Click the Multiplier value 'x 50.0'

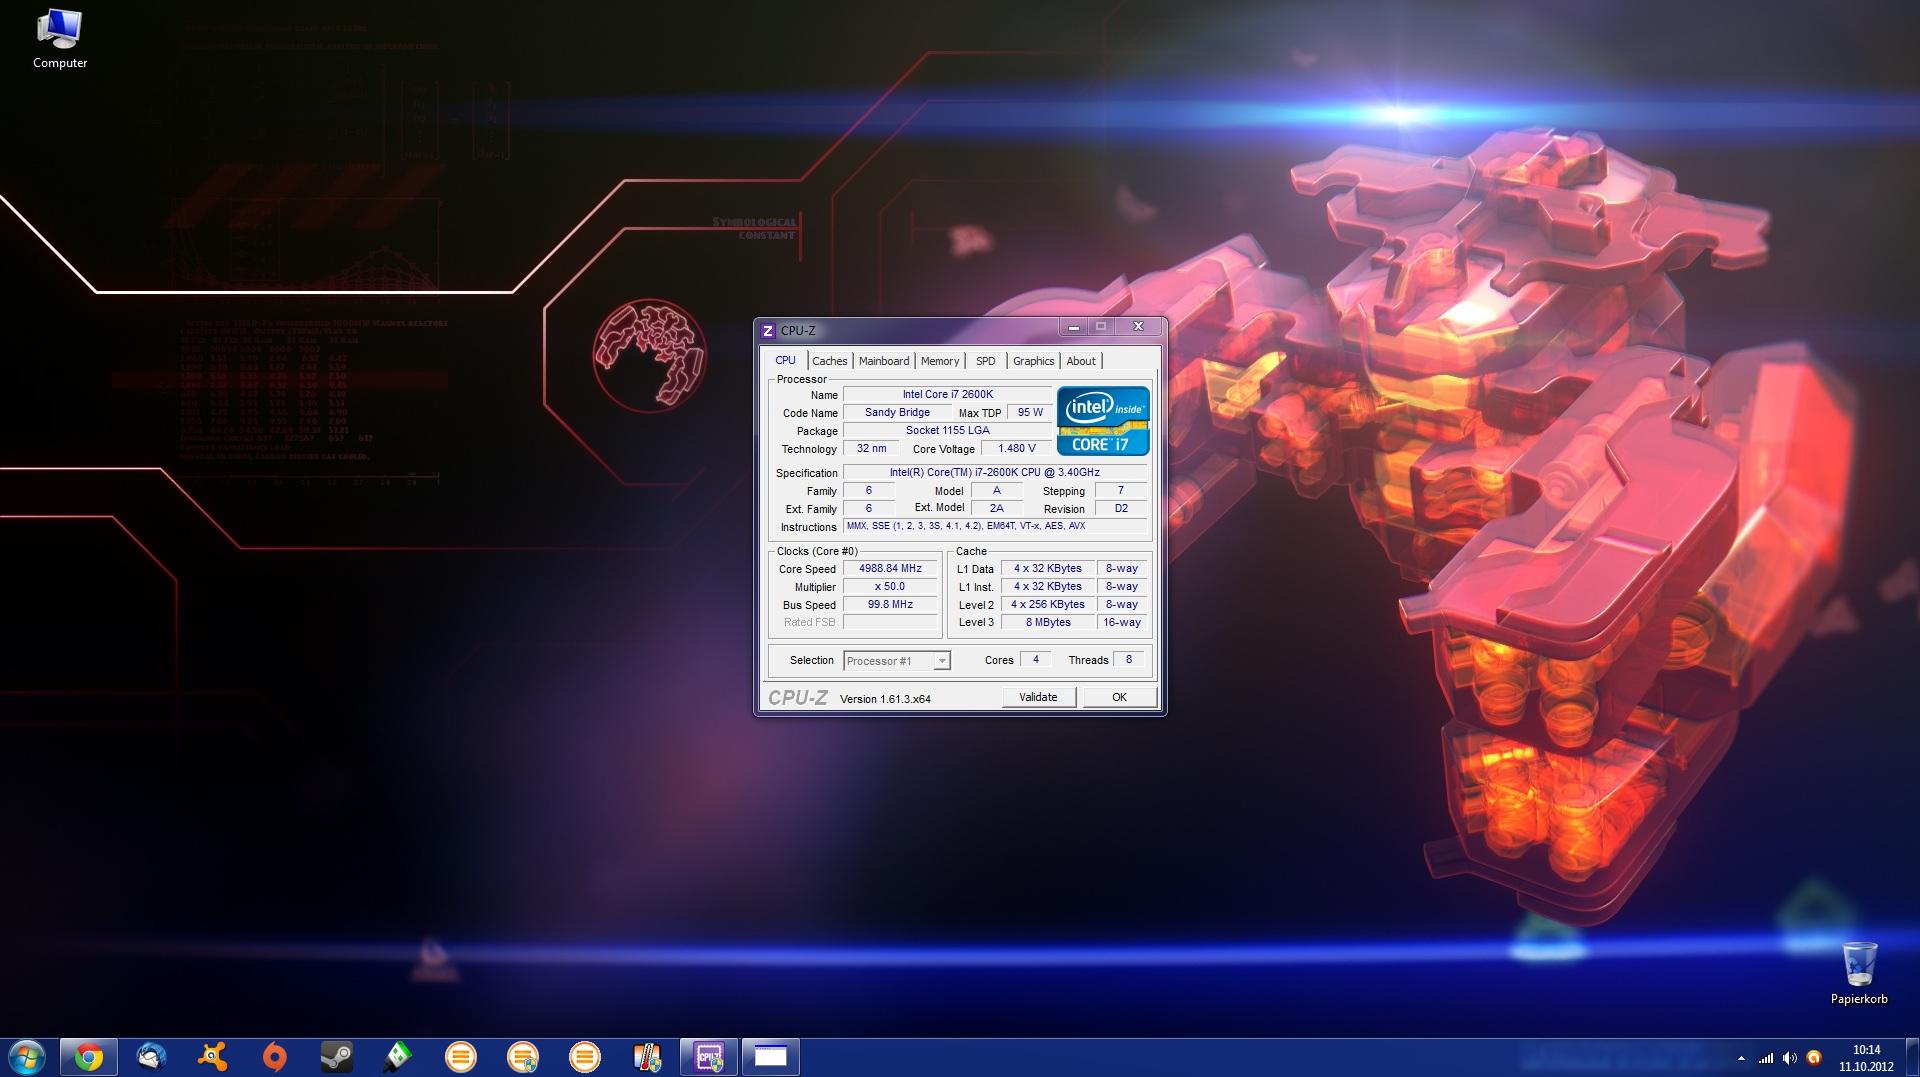point(890,587)
